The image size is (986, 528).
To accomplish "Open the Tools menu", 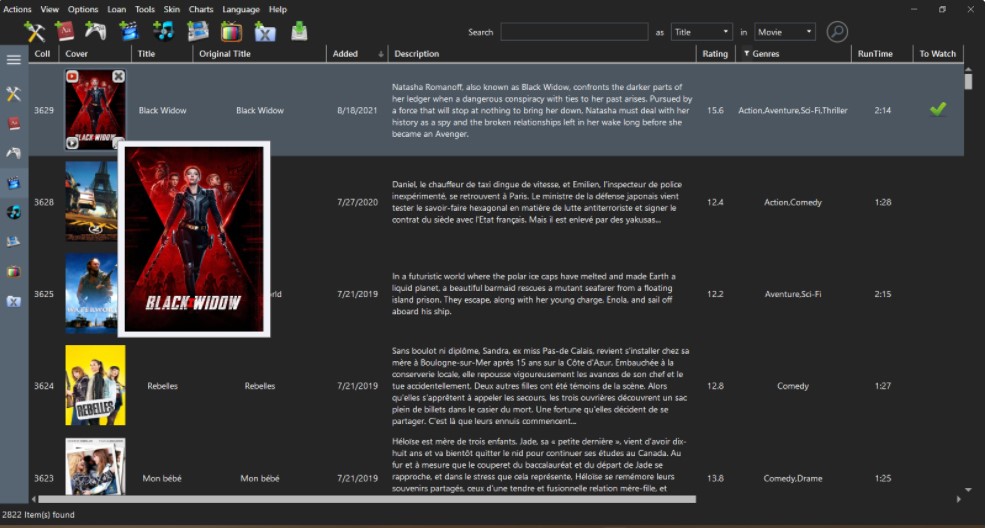I will pyautogui.click(x=145, y=9).
